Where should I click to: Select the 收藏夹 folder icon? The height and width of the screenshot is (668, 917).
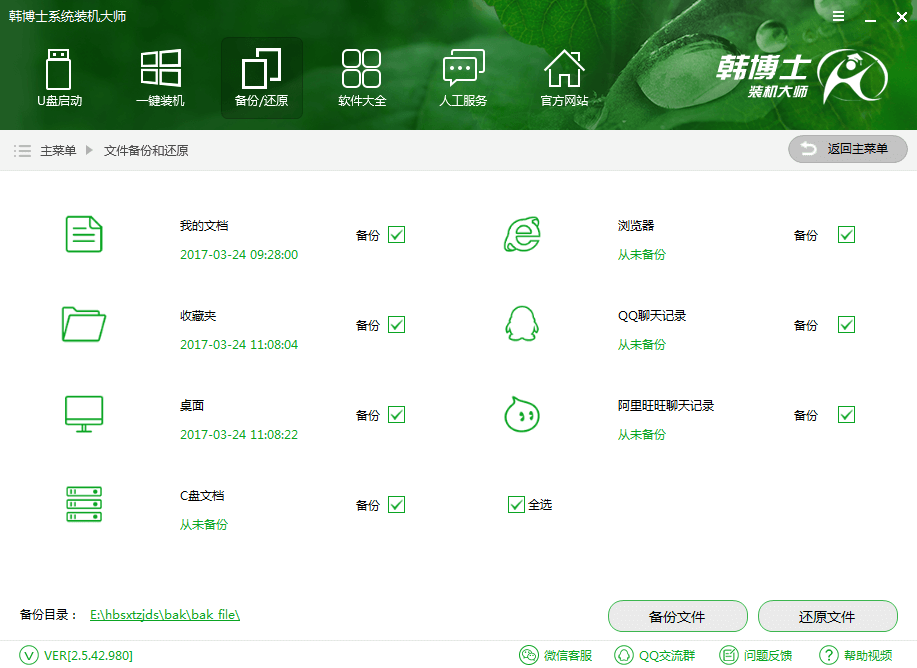84,324
